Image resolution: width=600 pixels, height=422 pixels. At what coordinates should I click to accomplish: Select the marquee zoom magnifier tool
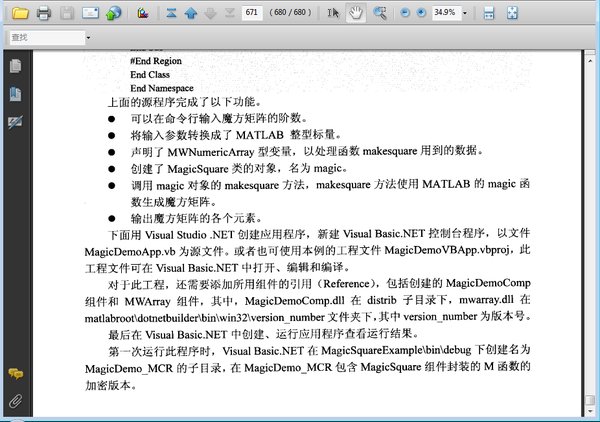pos(380,13)
